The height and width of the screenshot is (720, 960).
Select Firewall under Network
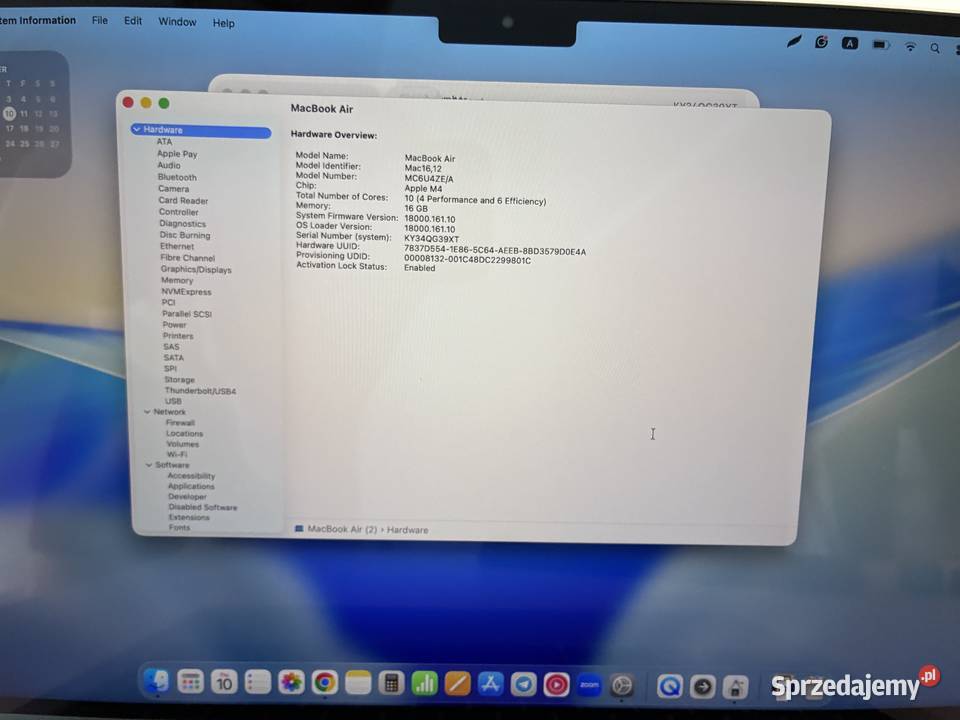click(x=180, y=422)
